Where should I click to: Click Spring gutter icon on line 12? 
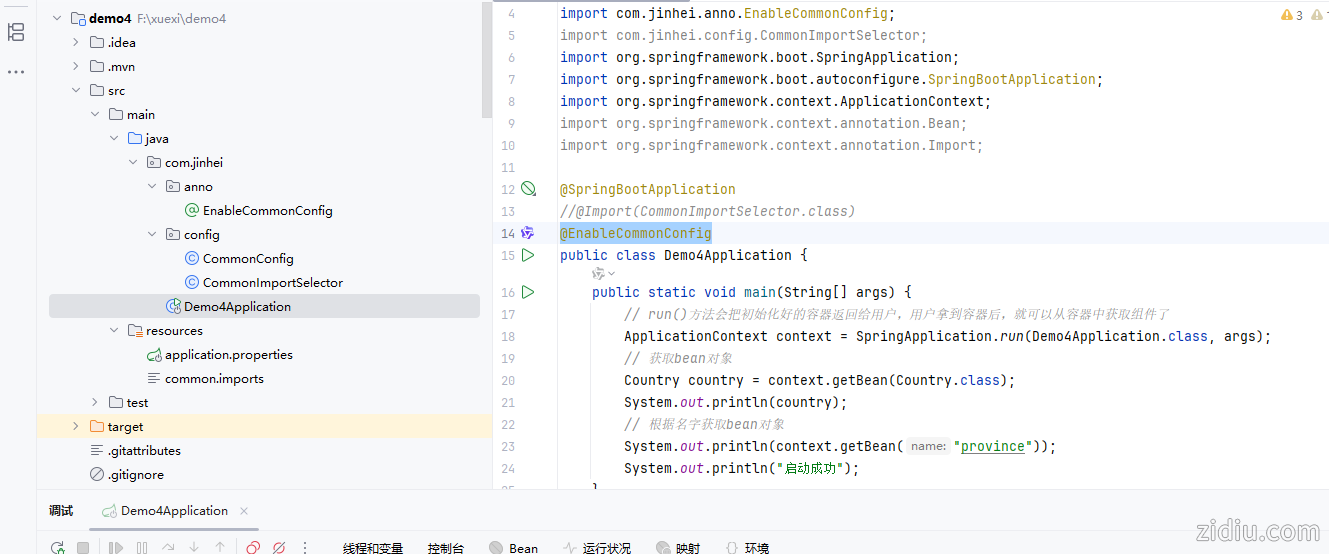(528, 189)
